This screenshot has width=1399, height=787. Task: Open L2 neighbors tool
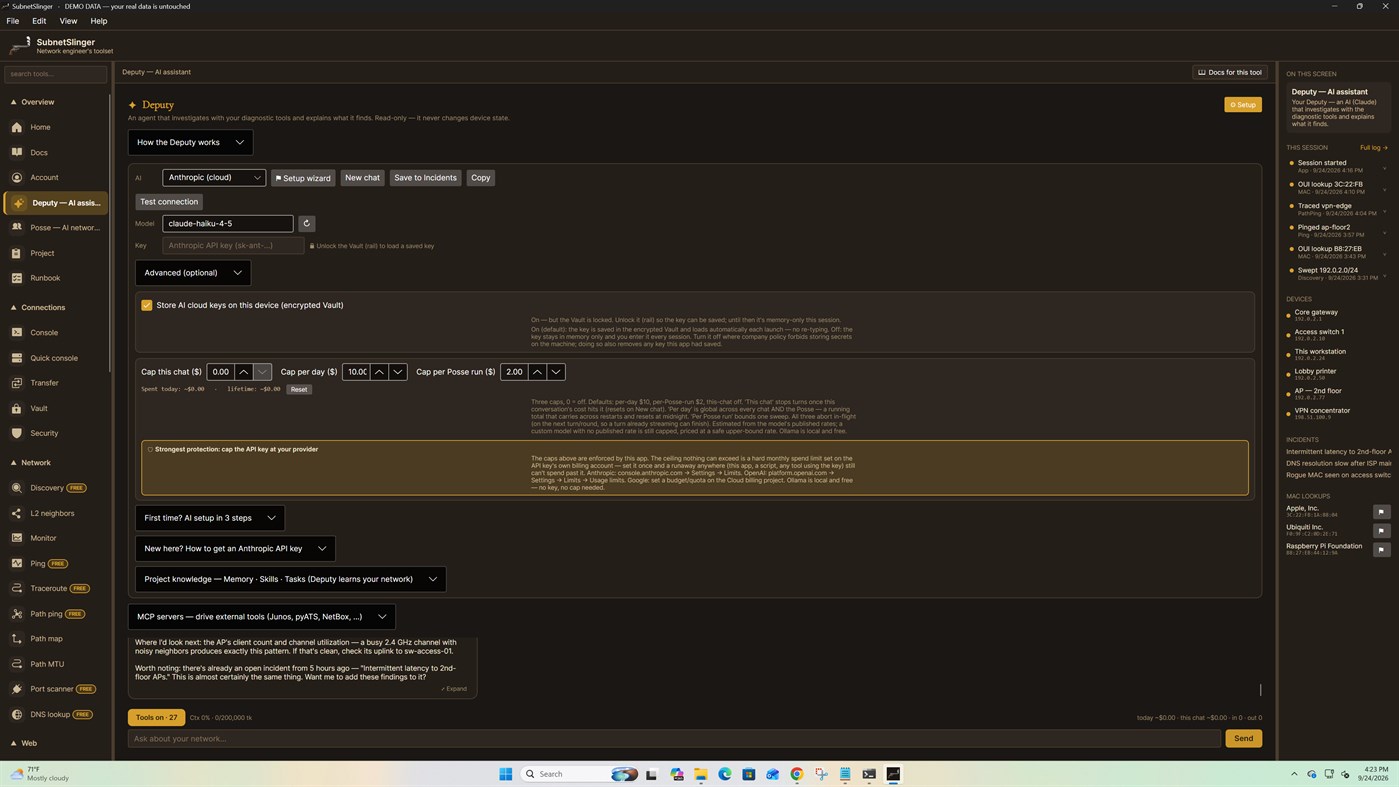click(55, 513)
